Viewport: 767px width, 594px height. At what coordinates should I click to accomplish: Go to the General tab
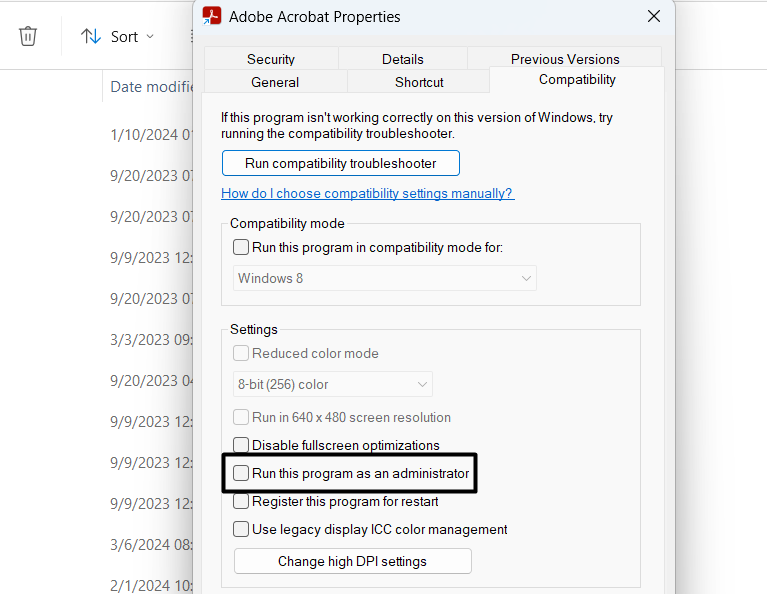[275, 82]
